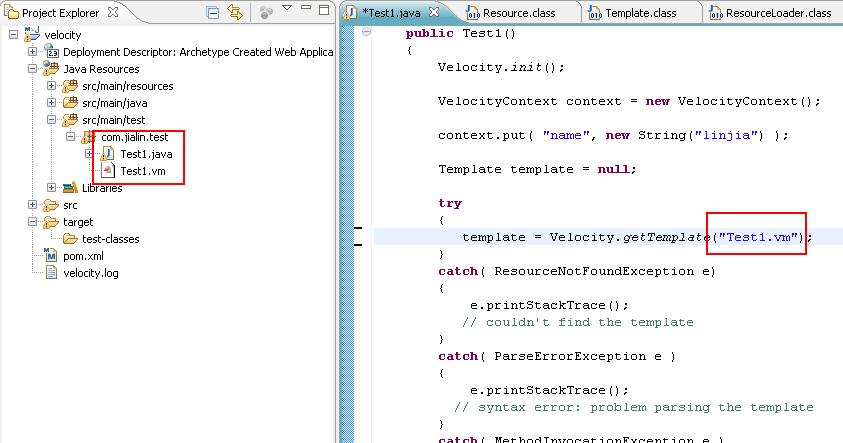Select src/main/resources in the tree
Image resolution: width=843 pixels, height=443 pixels.
tap(127, 86)
